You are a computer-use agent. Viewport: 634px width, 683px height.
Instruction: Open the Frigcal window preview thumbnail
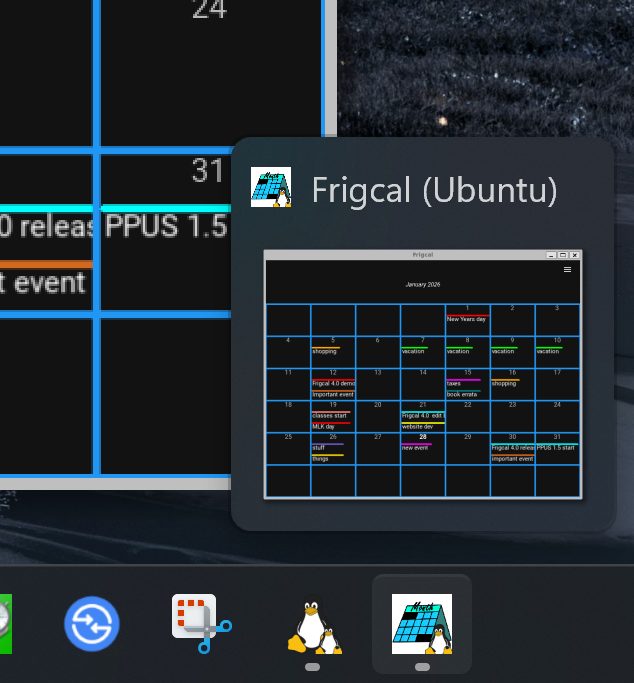pyautogui.click(x=423, y=374)
